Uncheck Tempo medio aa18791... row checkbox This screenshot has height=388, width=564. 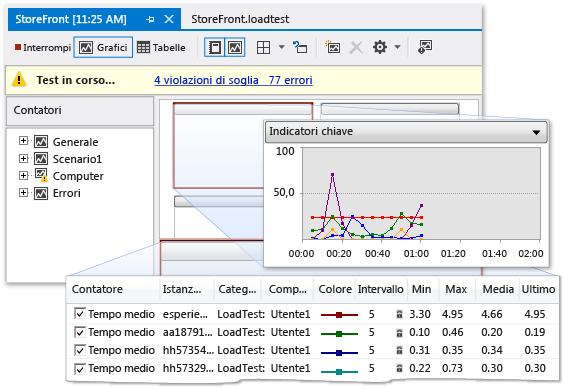pyautogui.click(x=80, y=332)
